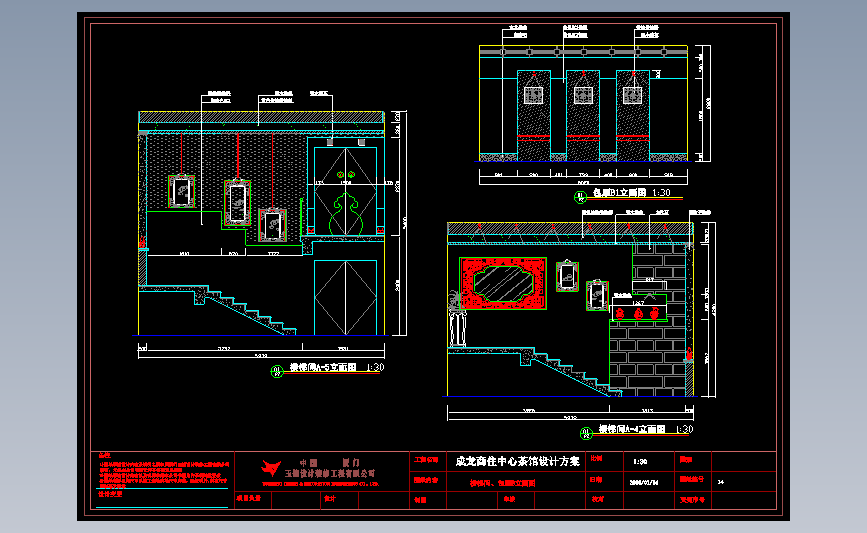Select the project title 成龙商住中心茶馆设计方案
Image resolution: width=867 pixels, height=533 pixels.
pos(518,461)
